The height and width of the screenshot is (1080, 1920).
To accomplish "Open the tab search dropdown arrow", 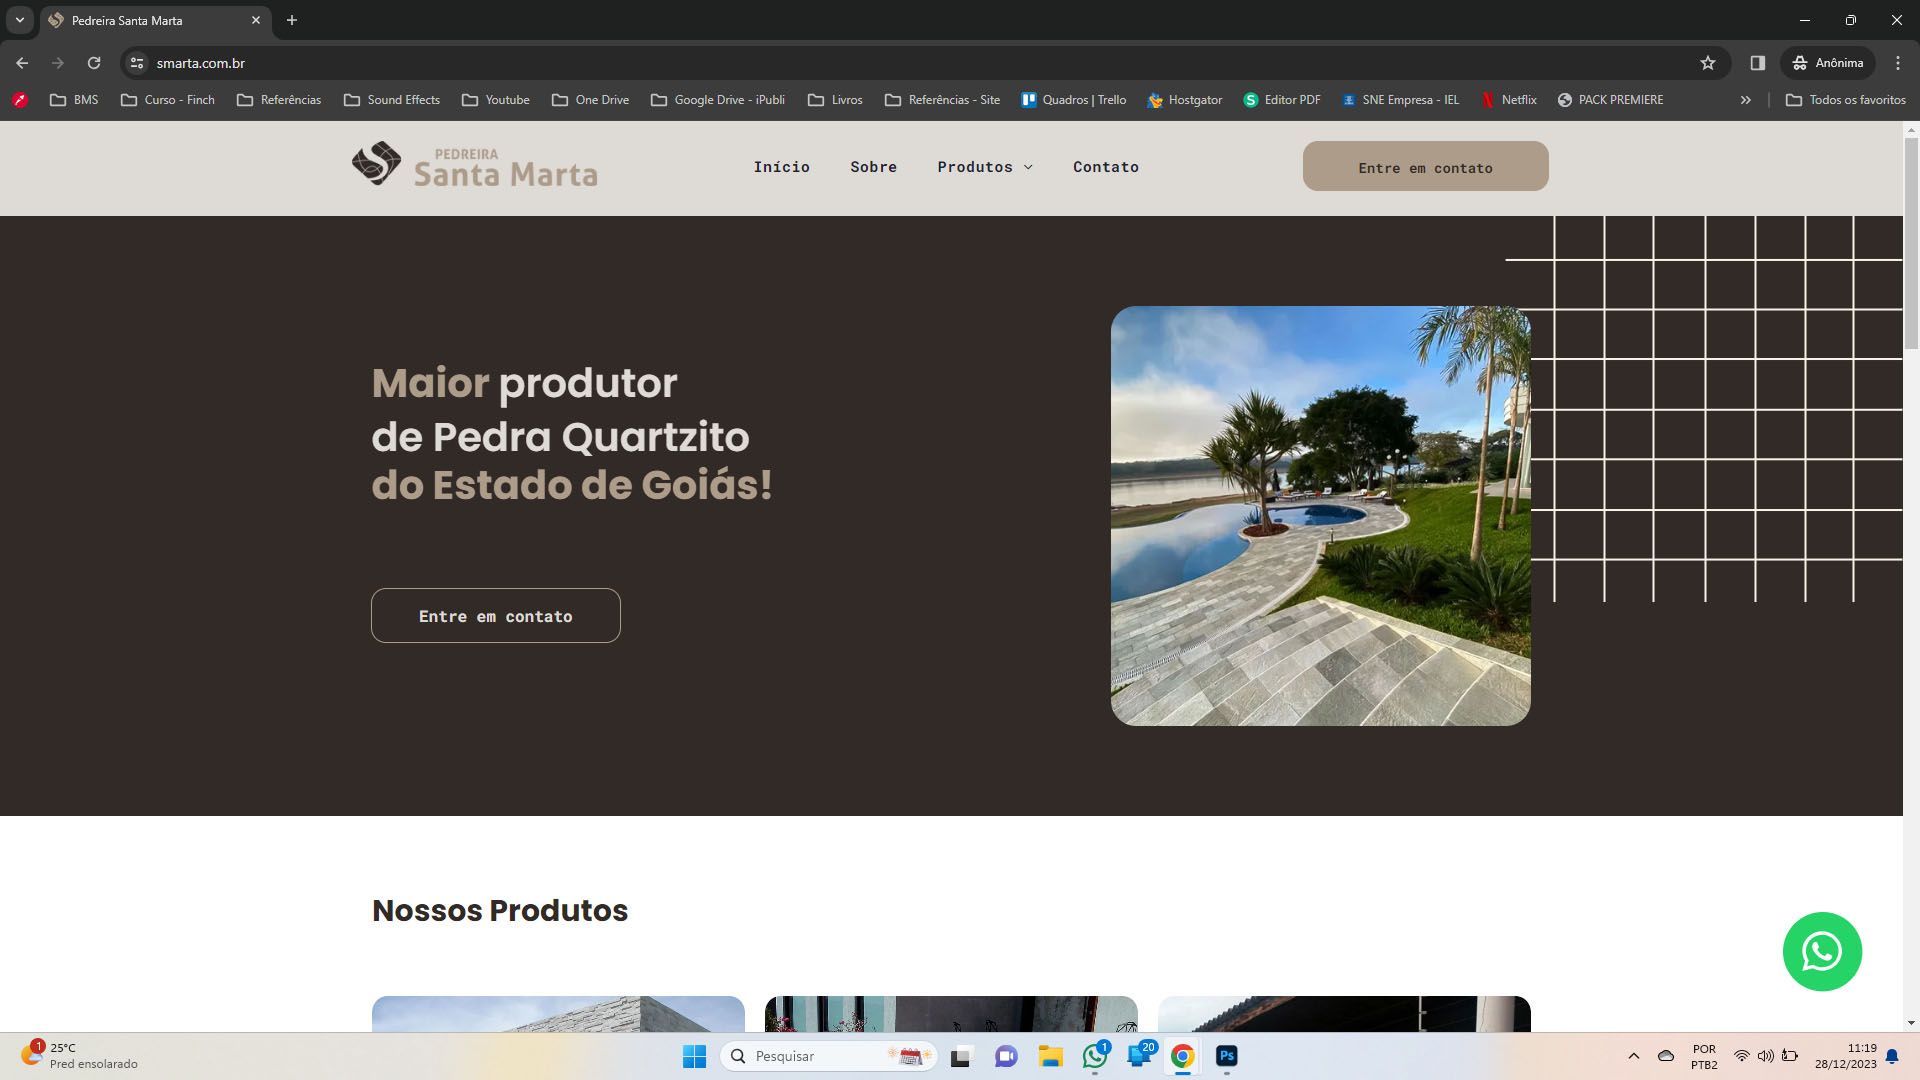I will (19, 20).
